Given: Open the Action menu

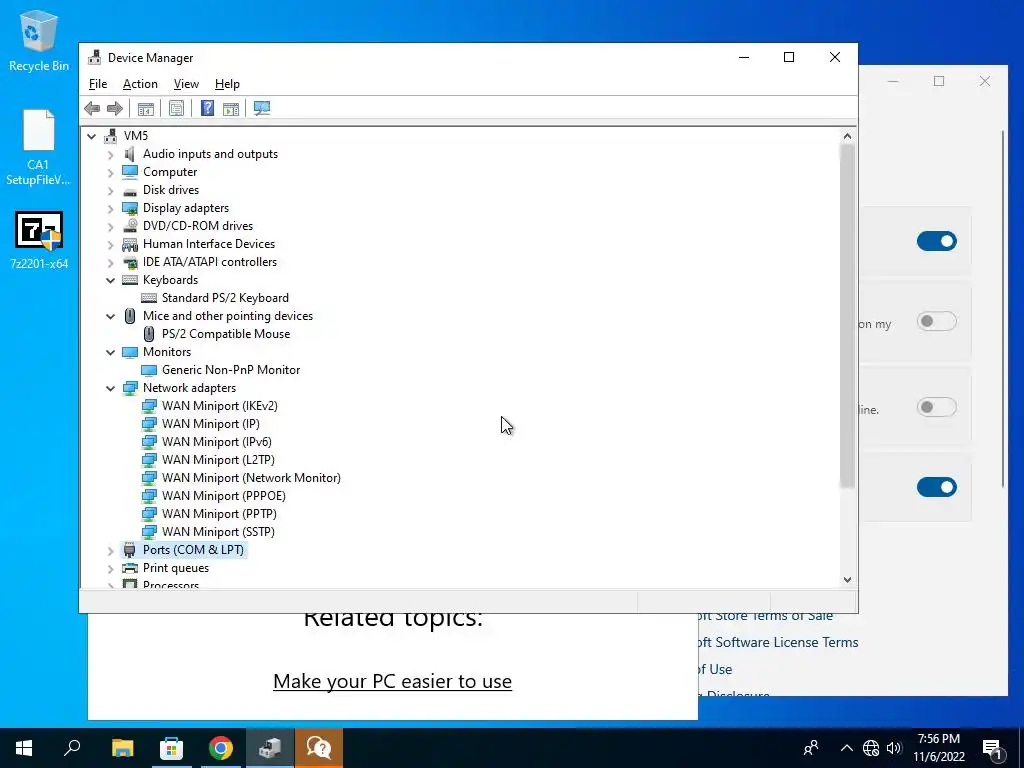Looking at the screenshot, I should point(140,84).
